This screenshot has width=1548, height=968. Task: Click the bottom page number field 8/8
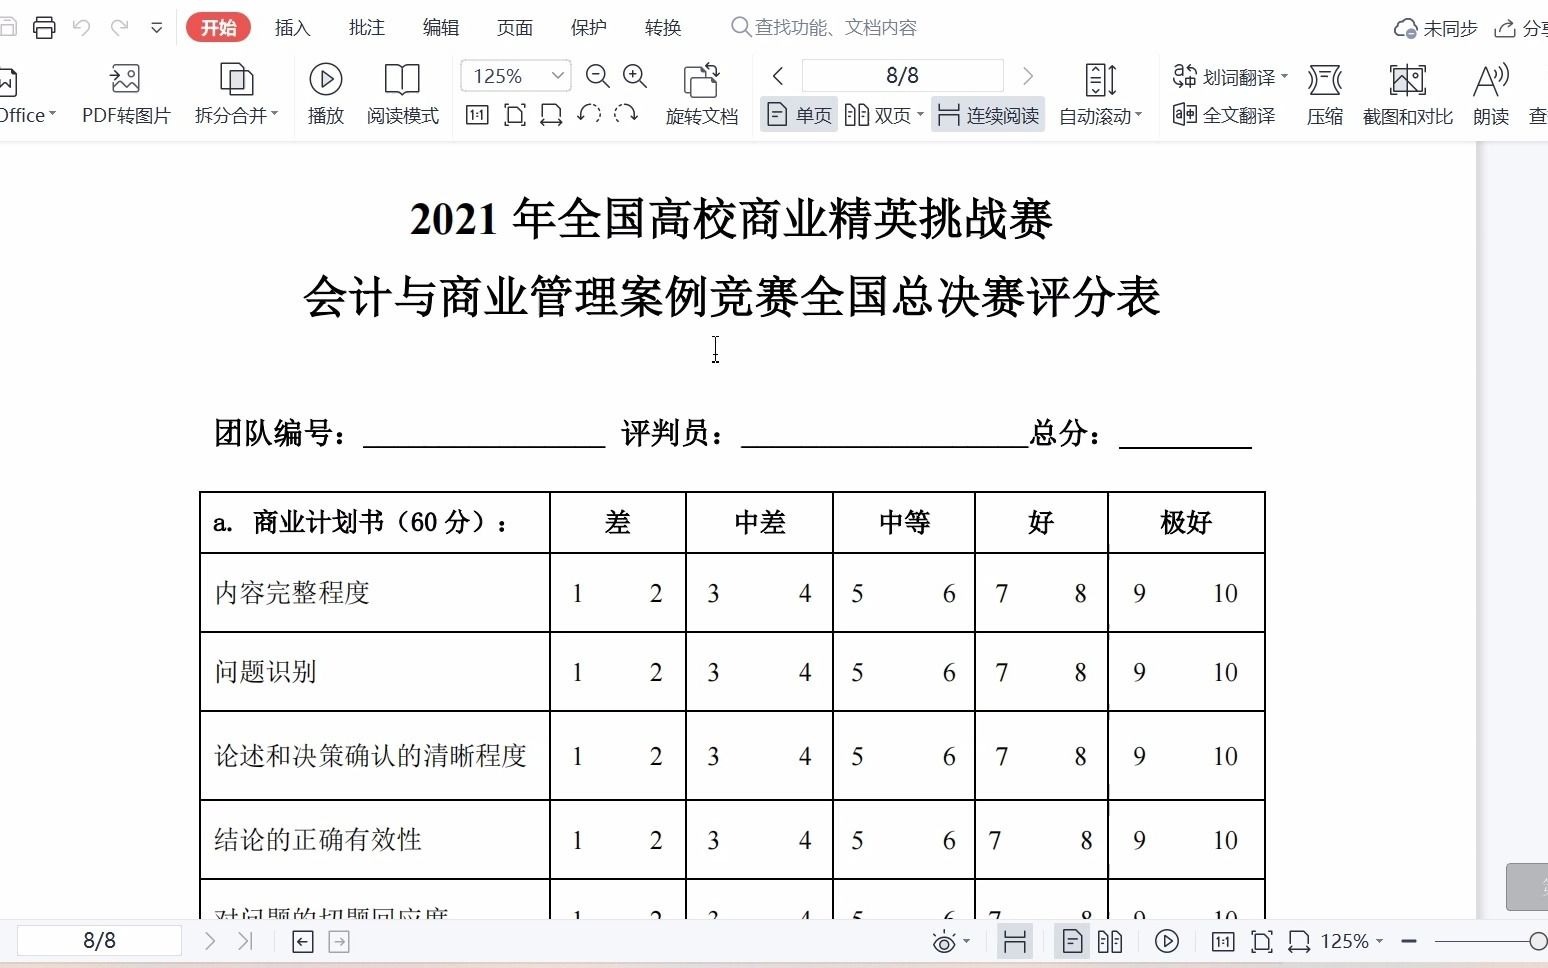coord(99,941)
